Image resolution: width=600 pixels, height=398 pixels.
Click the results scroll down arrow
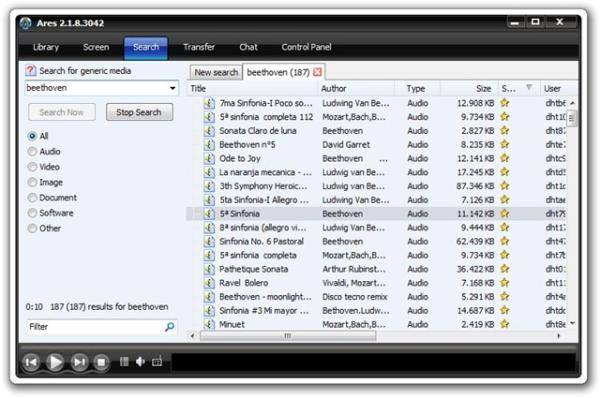pyautogui.click(x=572, y=324)
